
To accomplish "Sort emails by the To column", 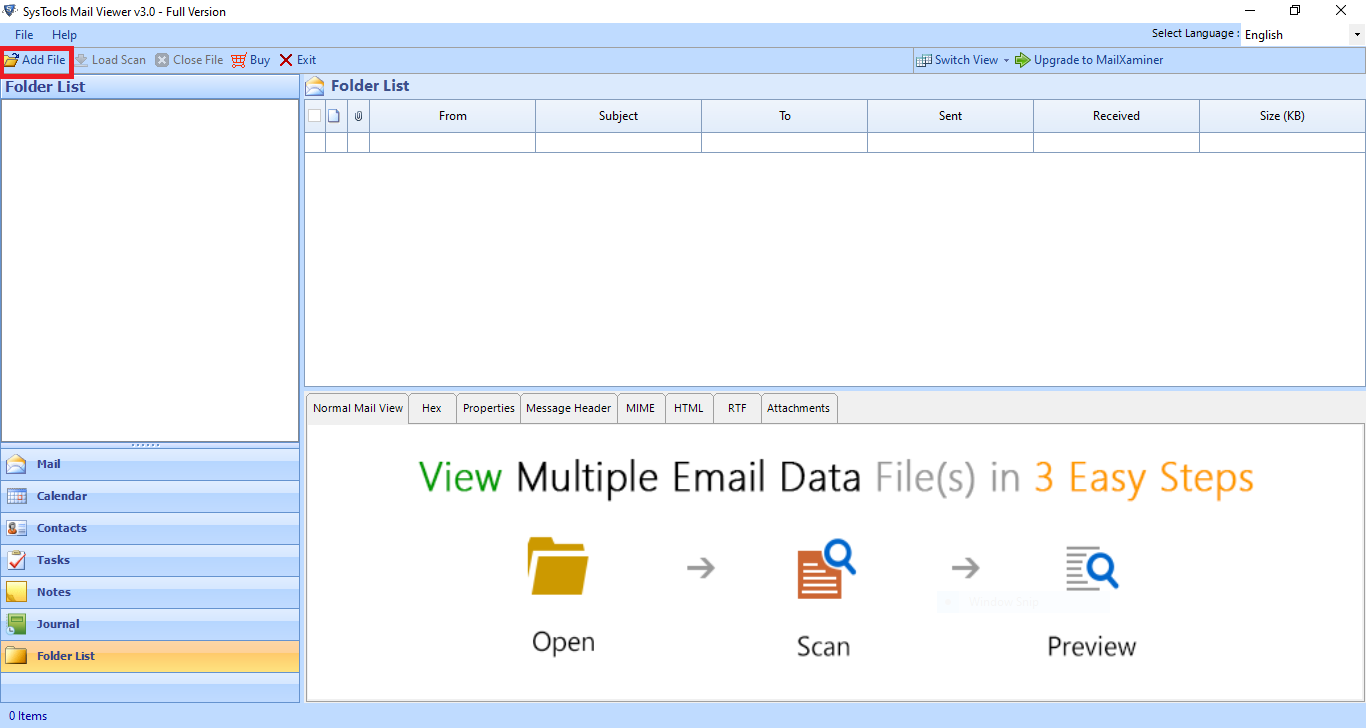I will (785, 116).
